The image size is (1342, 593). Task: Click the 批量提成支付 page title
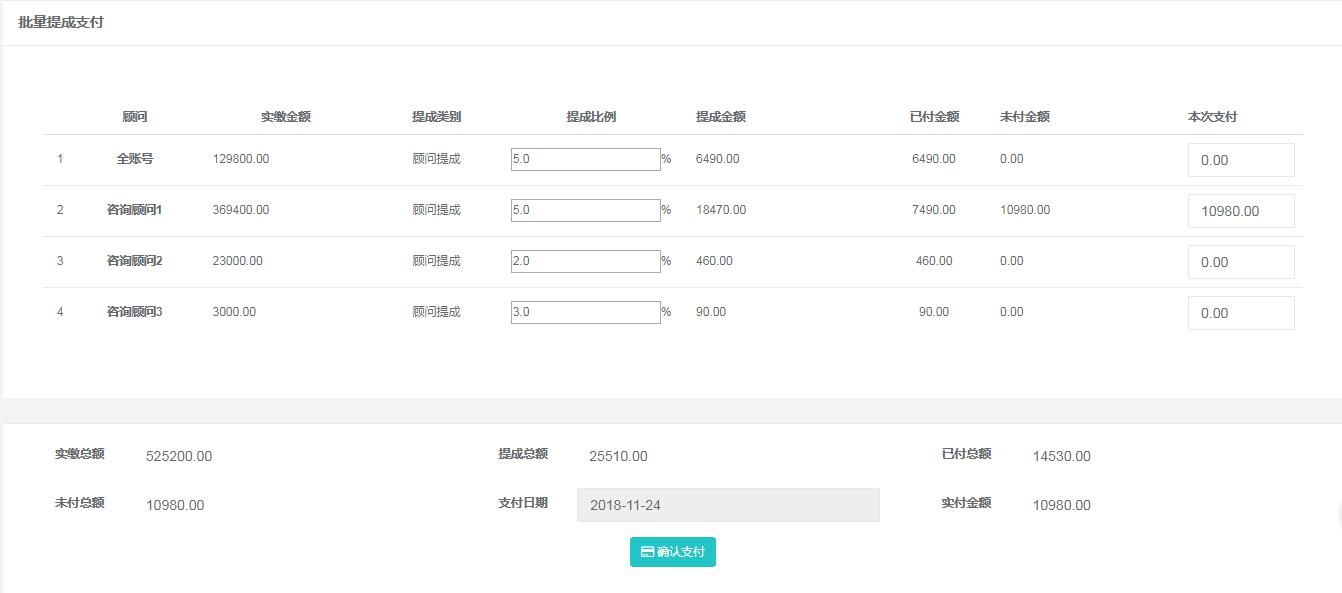coord(61,22)
